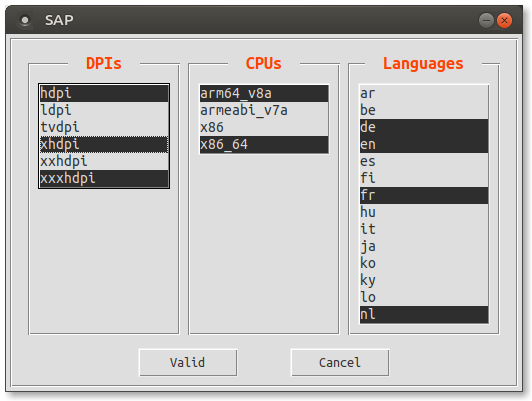
Task: Deselect xxxhdpi density option
Action: click(x=104, y=178)
